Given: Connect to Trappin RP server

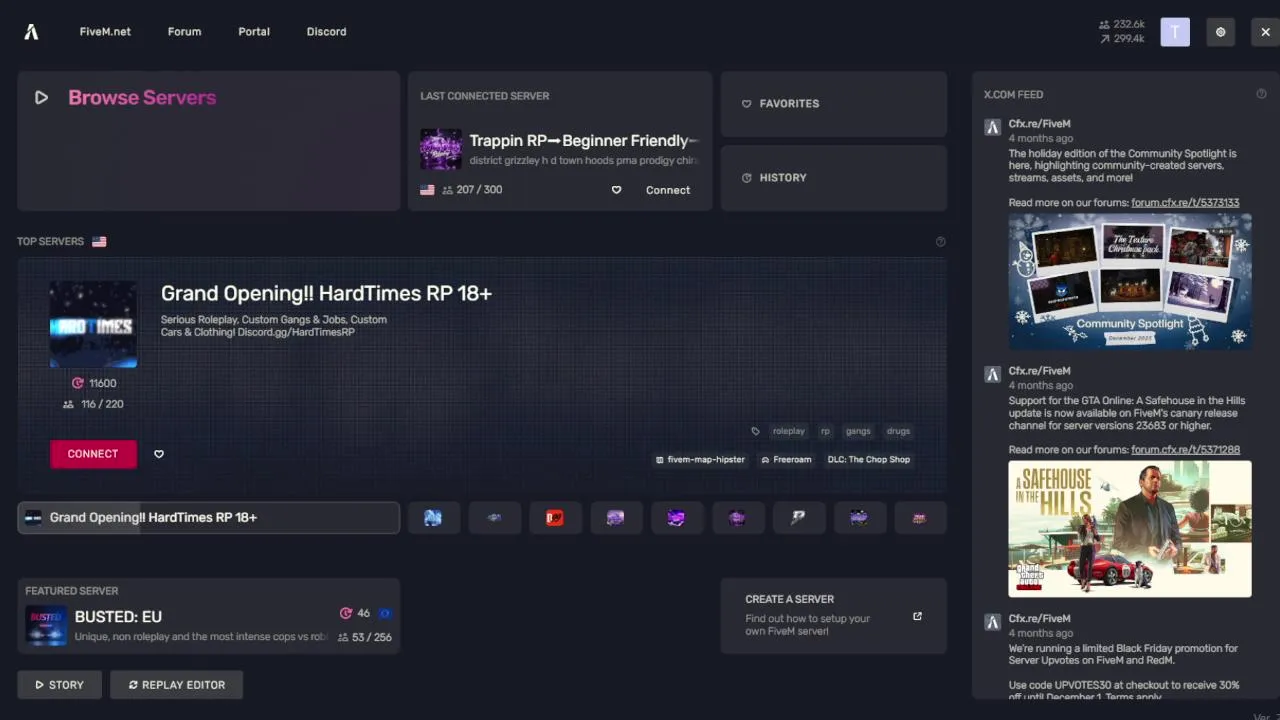Looking at the screenshot, I should click(668, 190).
